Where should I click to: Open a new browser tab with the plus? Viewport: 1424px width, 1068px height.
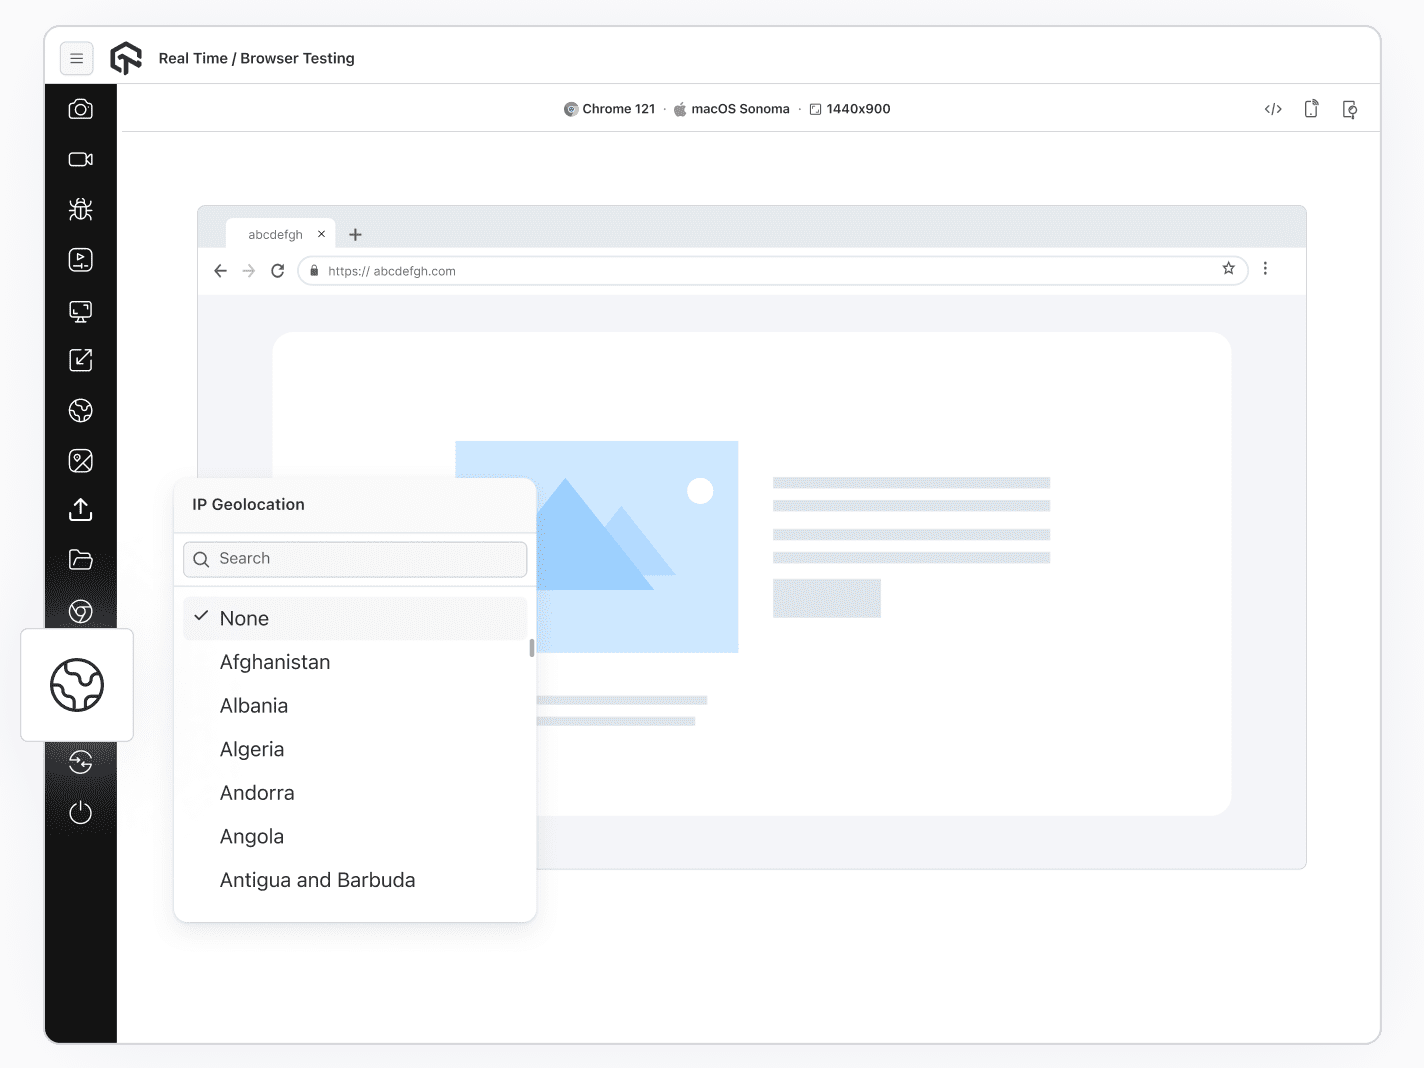pyautogui.click(x=355, y=233)
